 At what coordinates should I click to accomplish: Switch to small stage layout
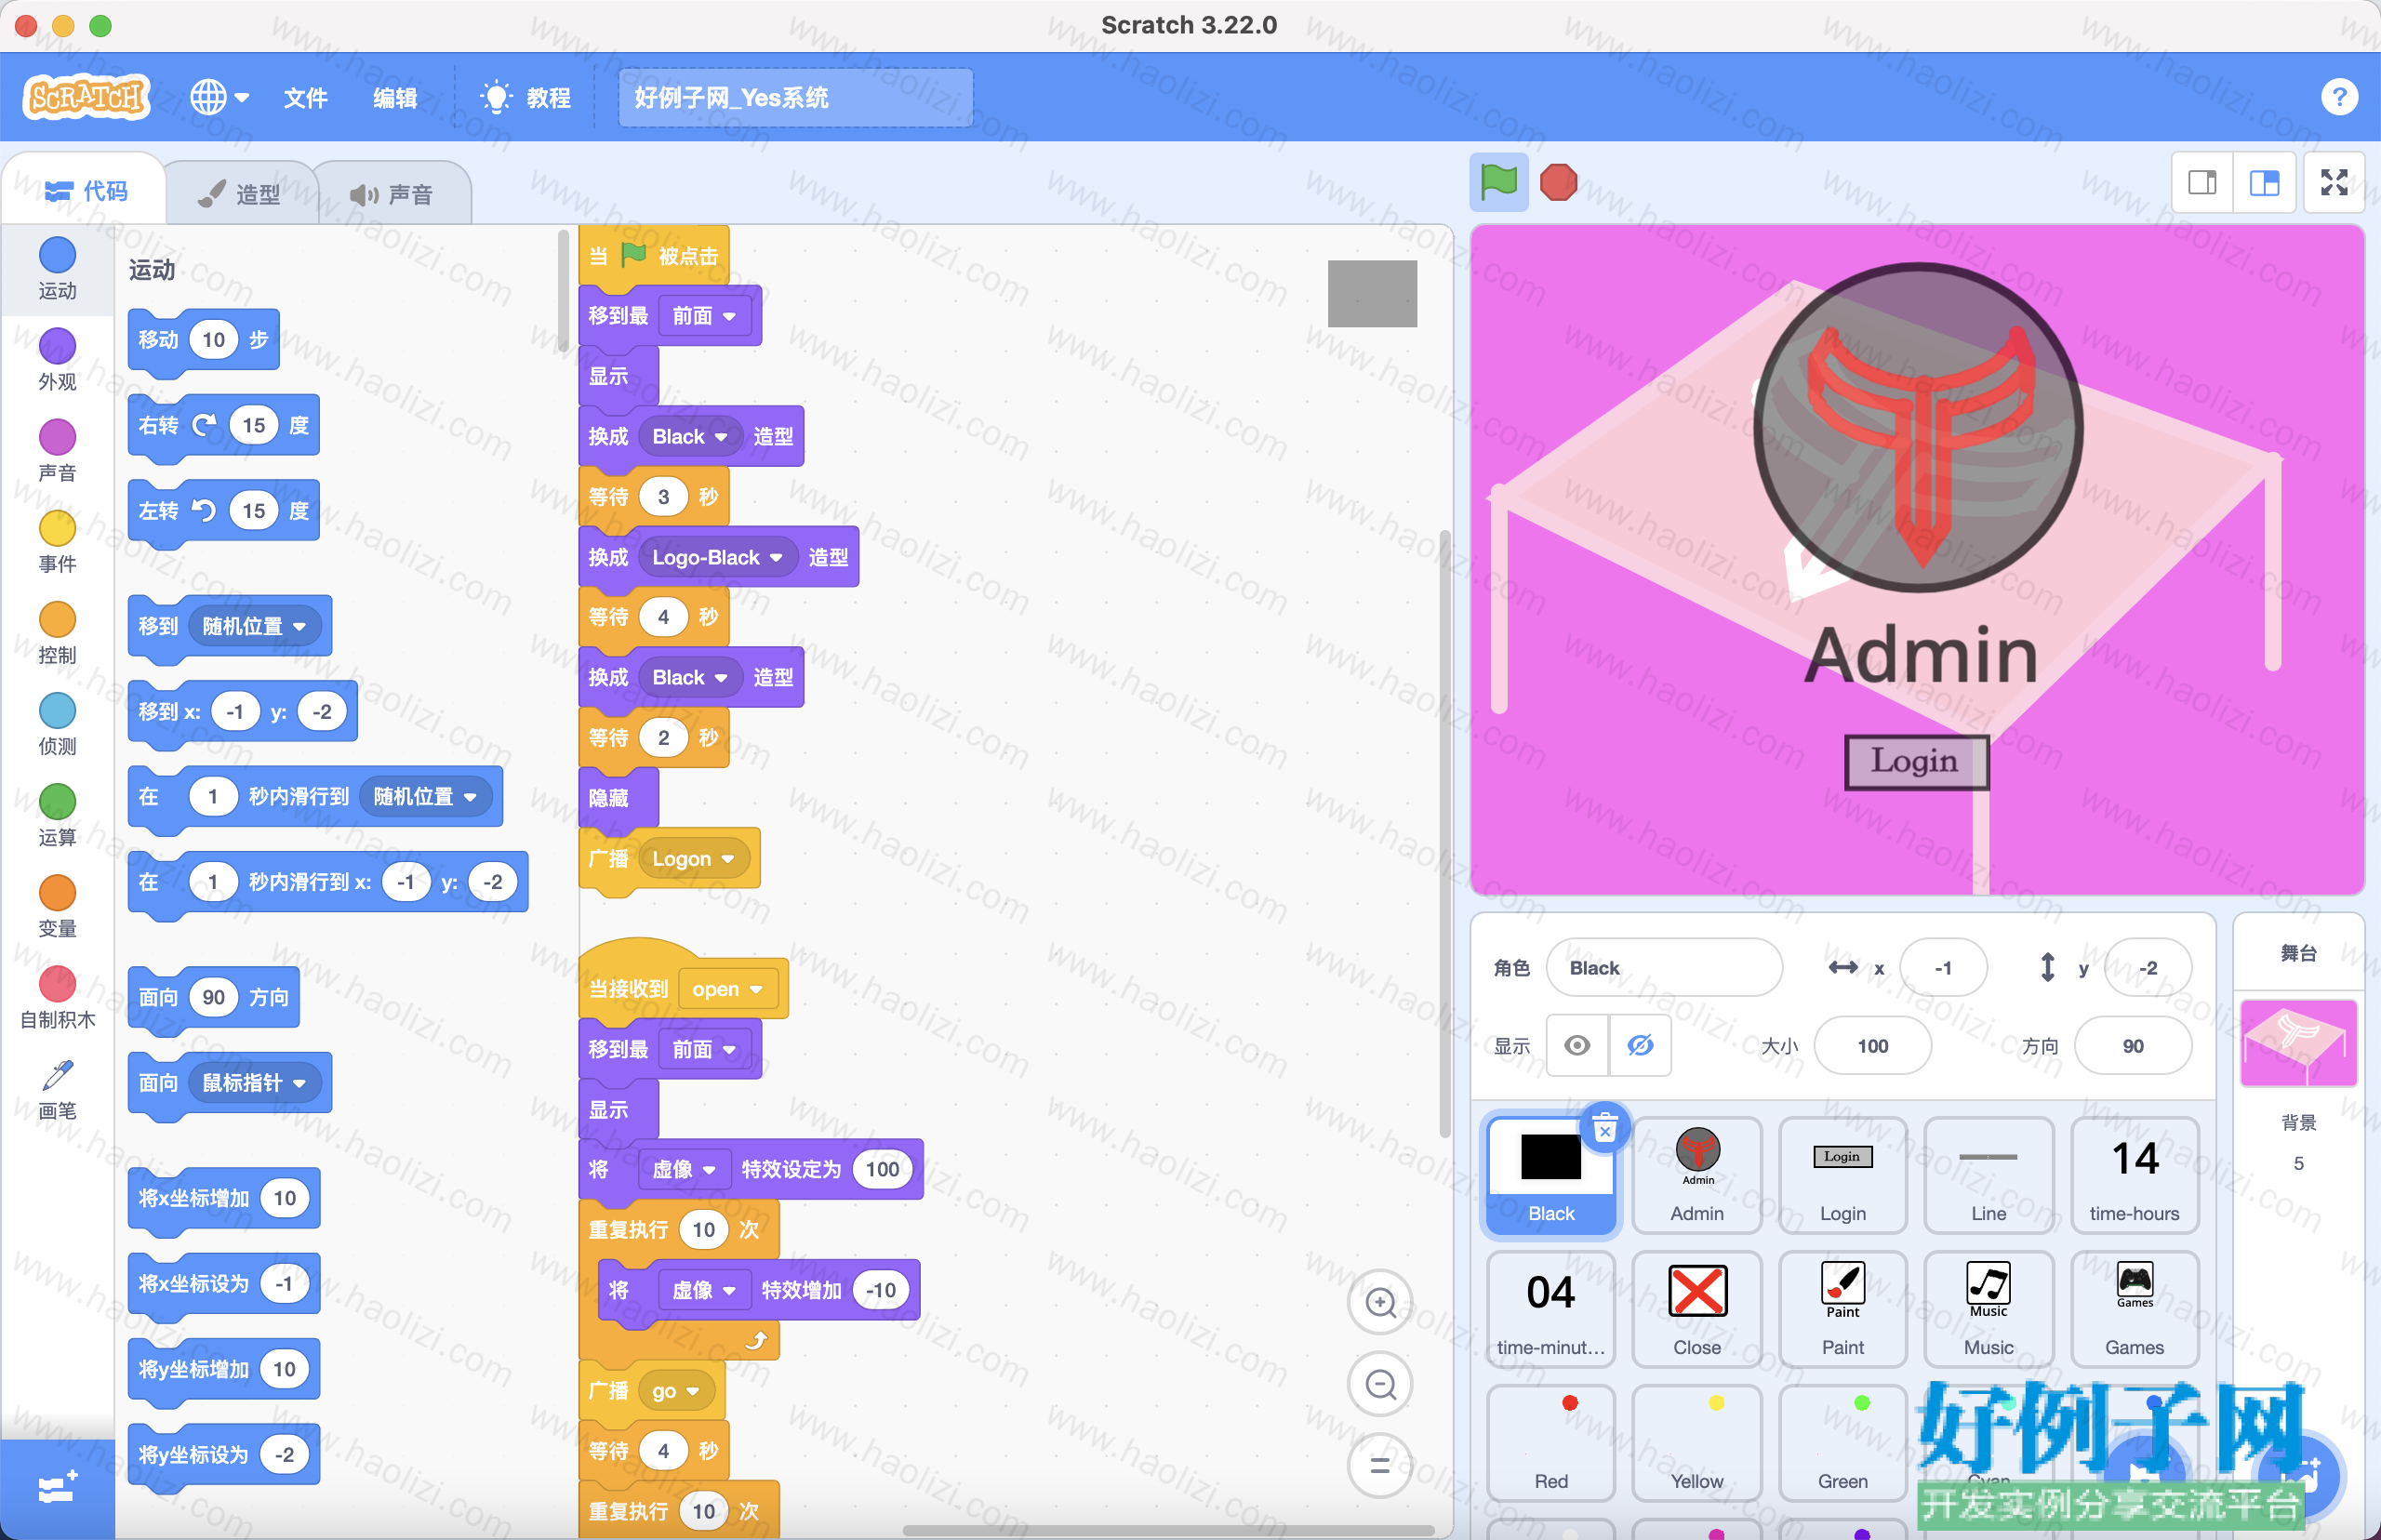2202,182
